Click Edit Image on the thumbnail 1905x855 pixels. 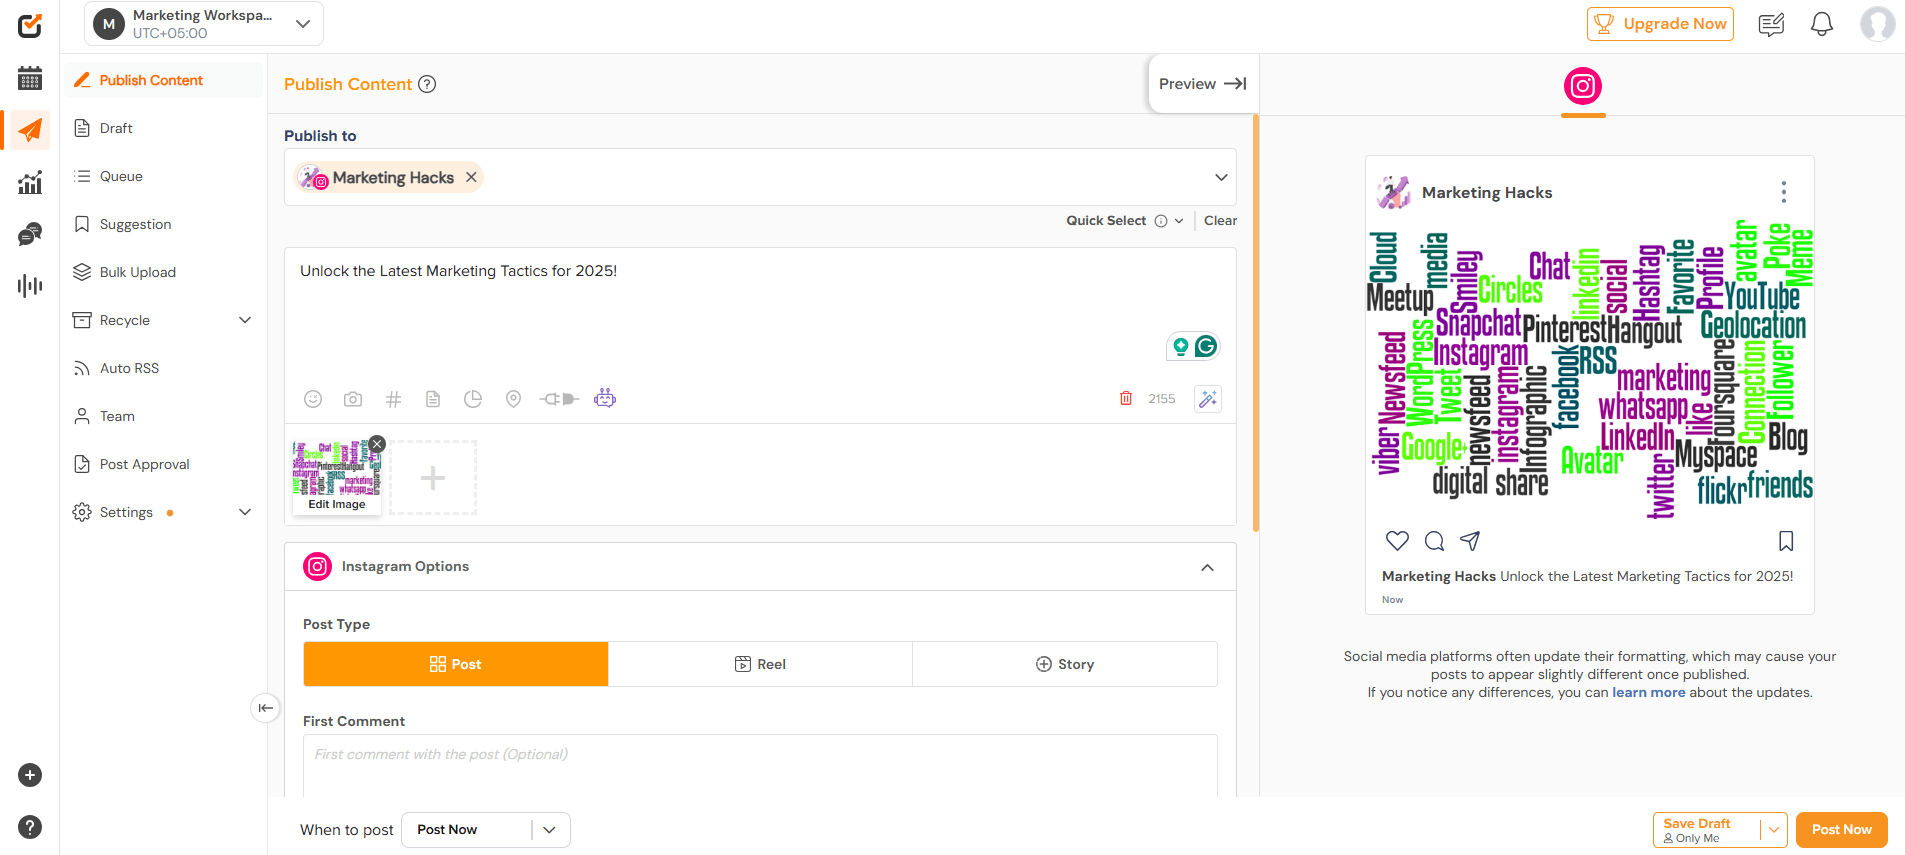(337, 504)
